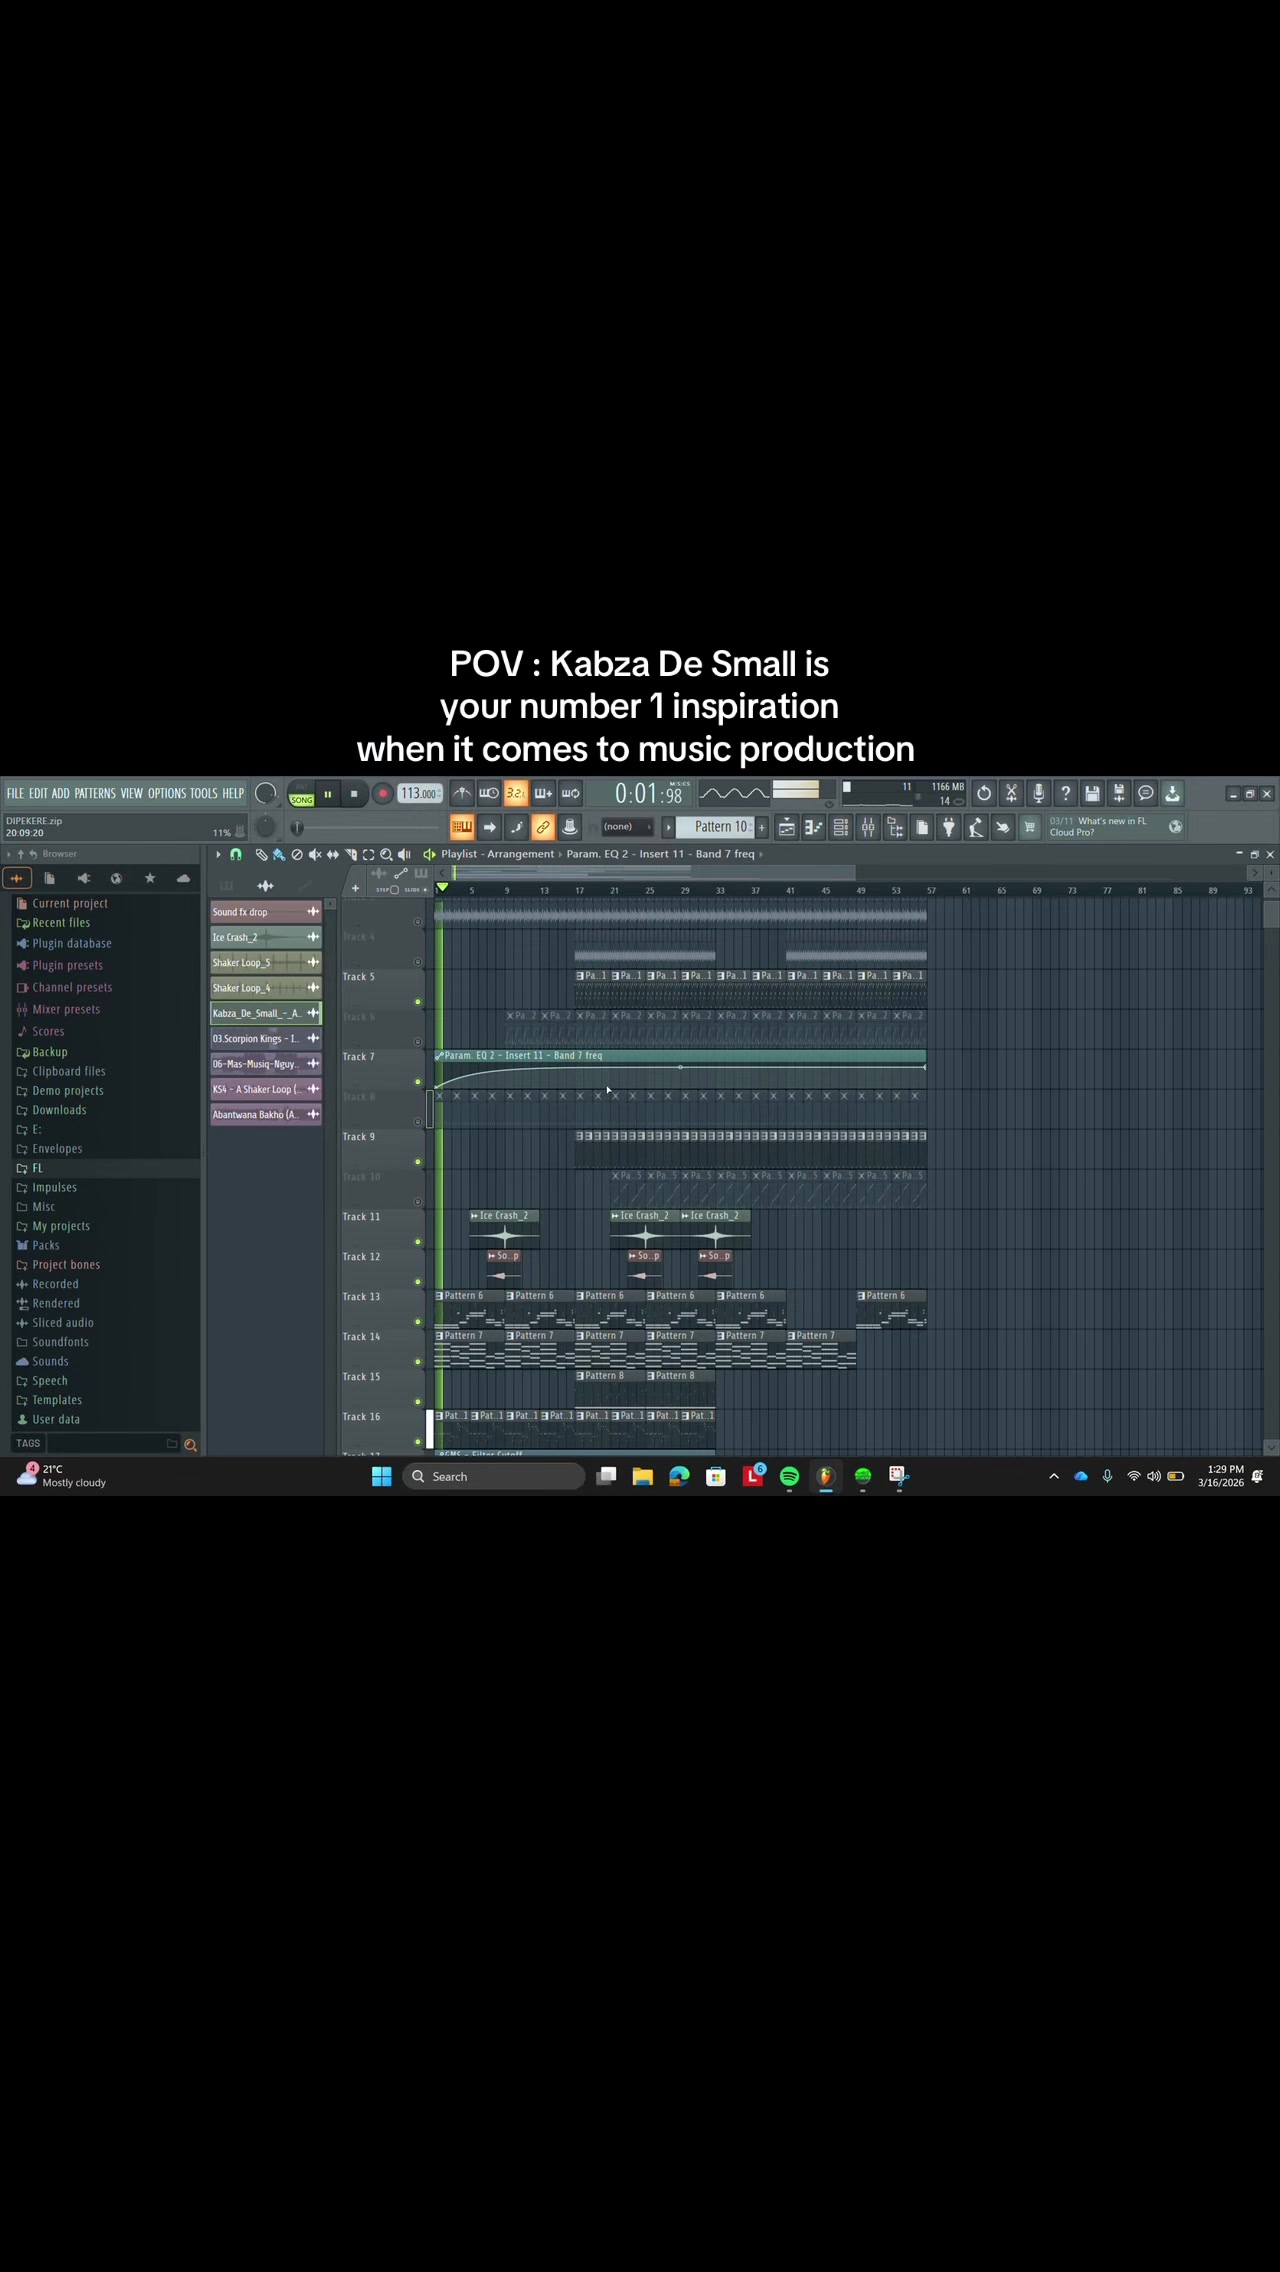The width and height of the screenshot is (1280, 2272).
Task: Open the TOOLS menu
Action: [204, 794]
